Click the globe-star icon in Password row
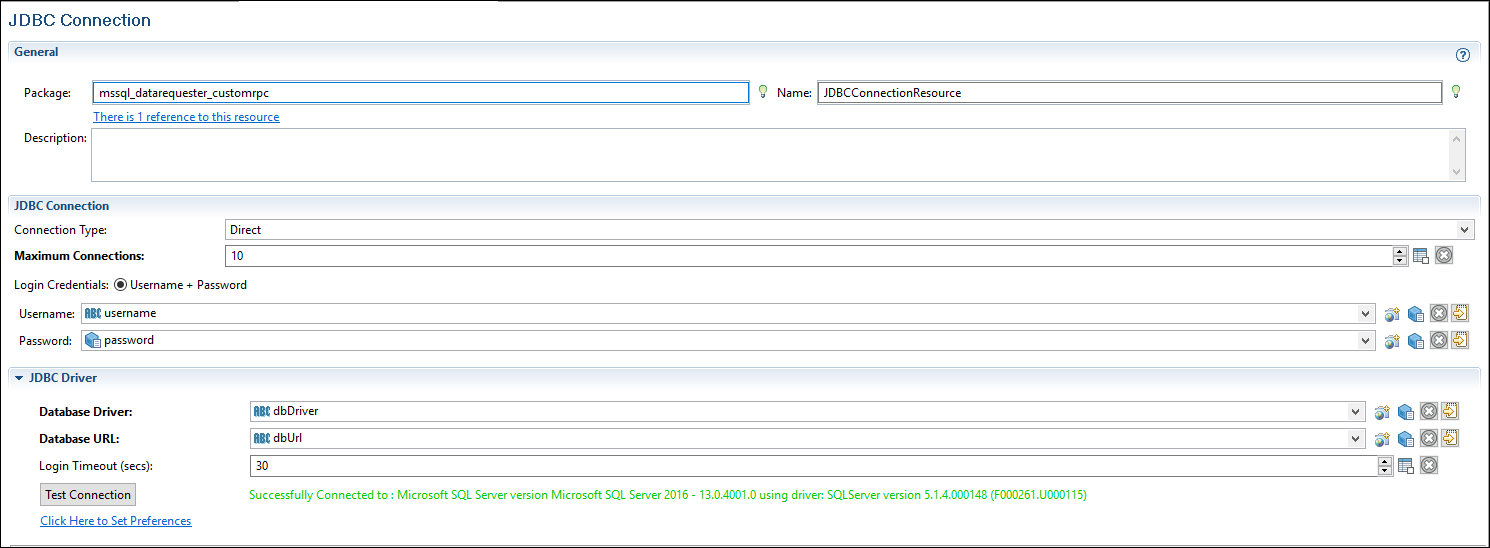 pos(1392,341)
